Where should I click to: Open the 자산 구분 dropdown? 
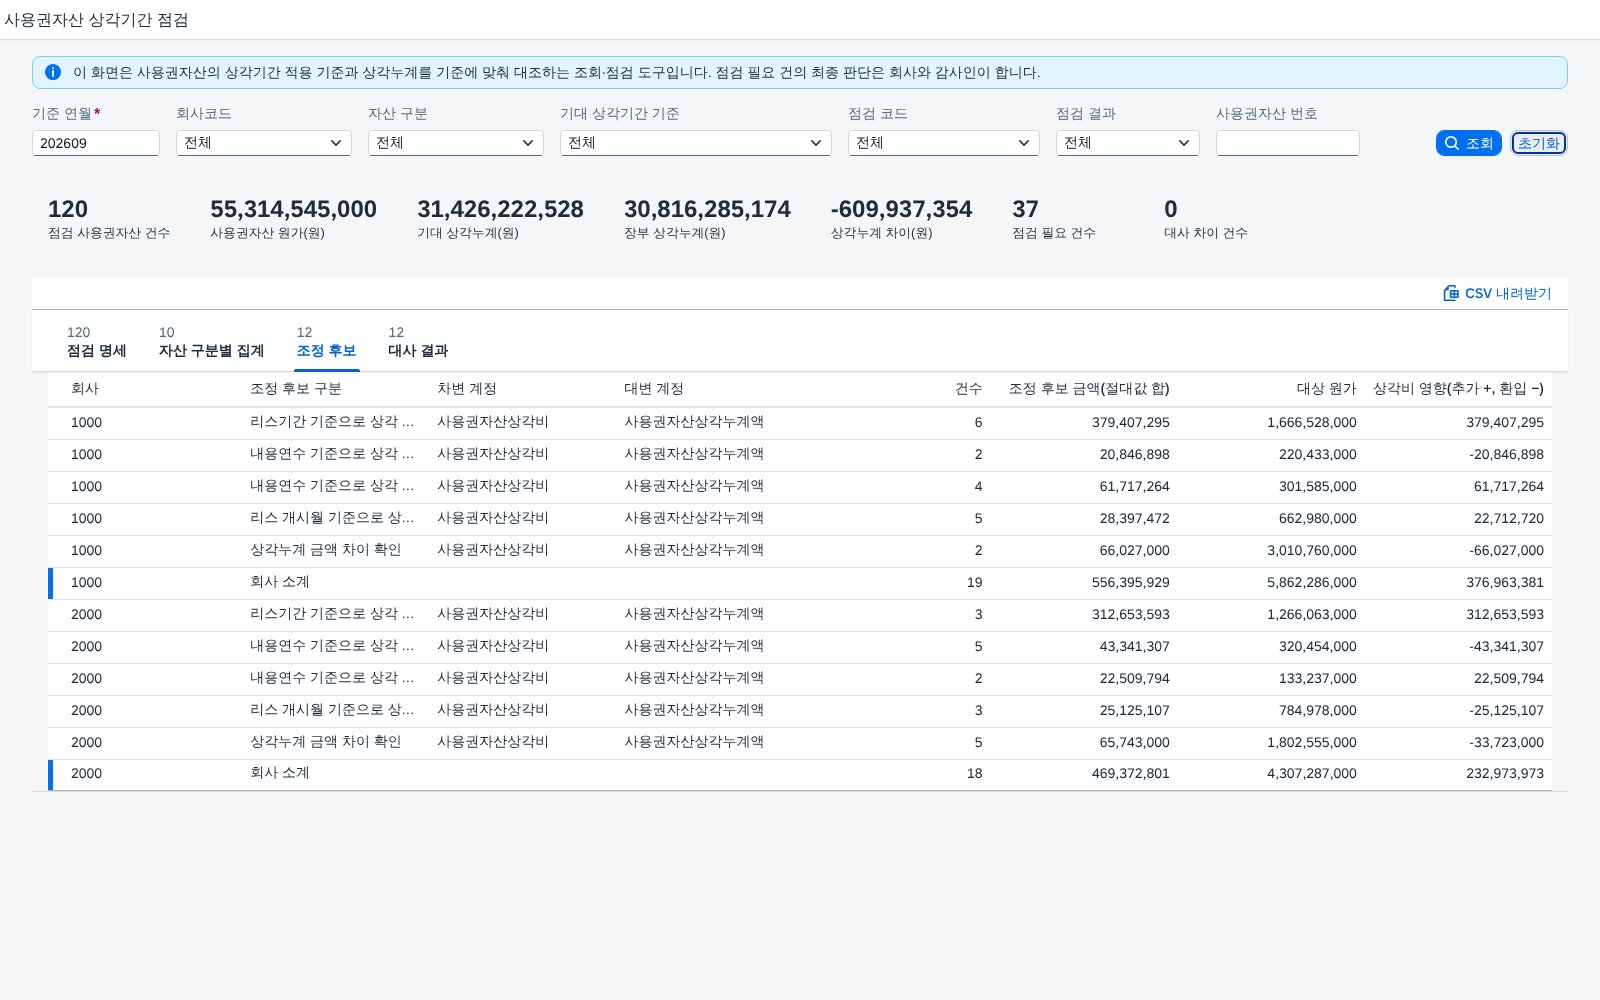click(456, 143)
